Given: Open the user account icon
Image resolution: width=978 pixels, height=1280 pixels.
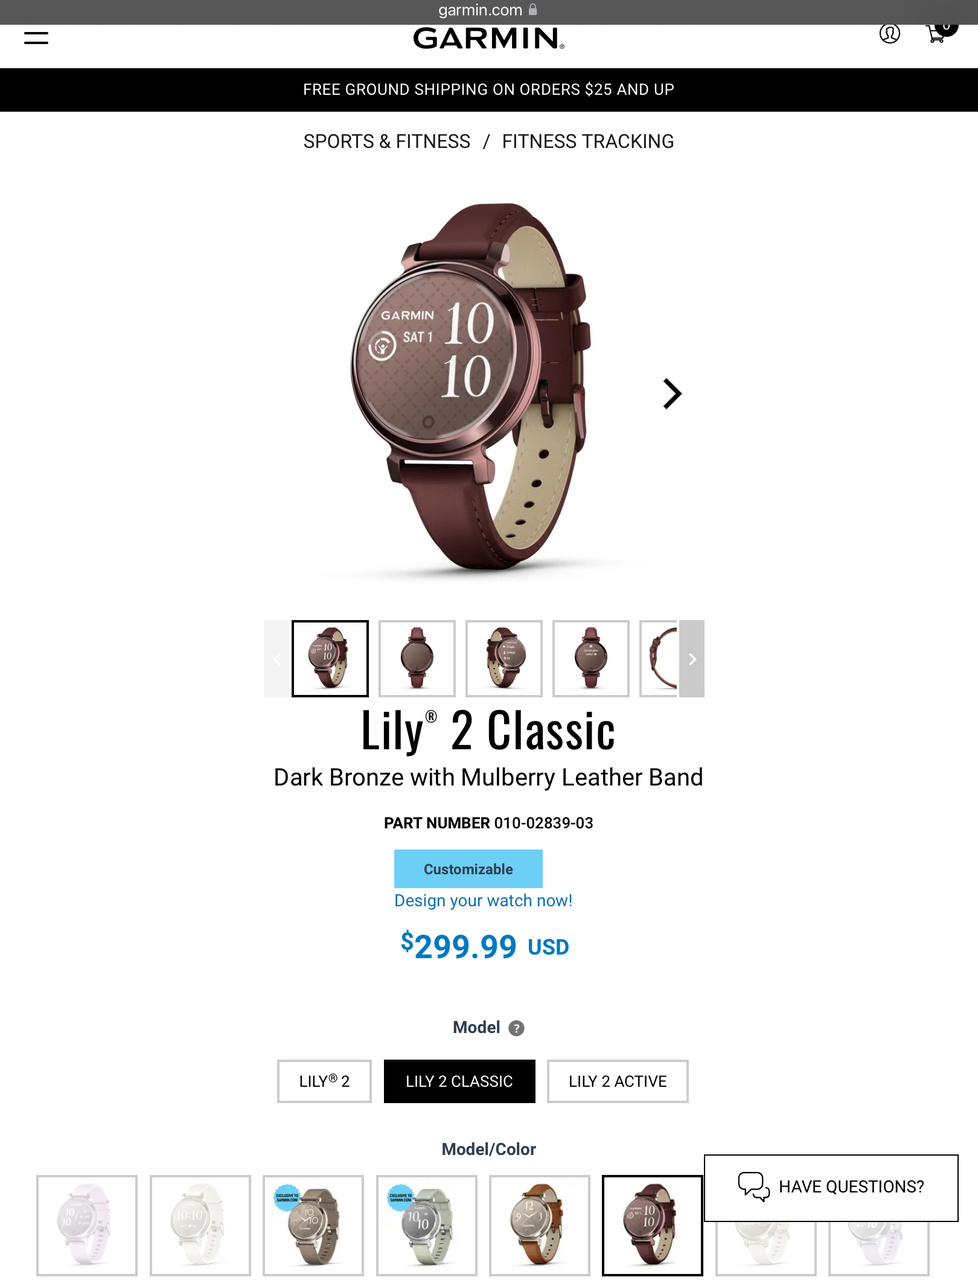Looking at the screenshot, I should pyautogui.click(x=889, y=34).
